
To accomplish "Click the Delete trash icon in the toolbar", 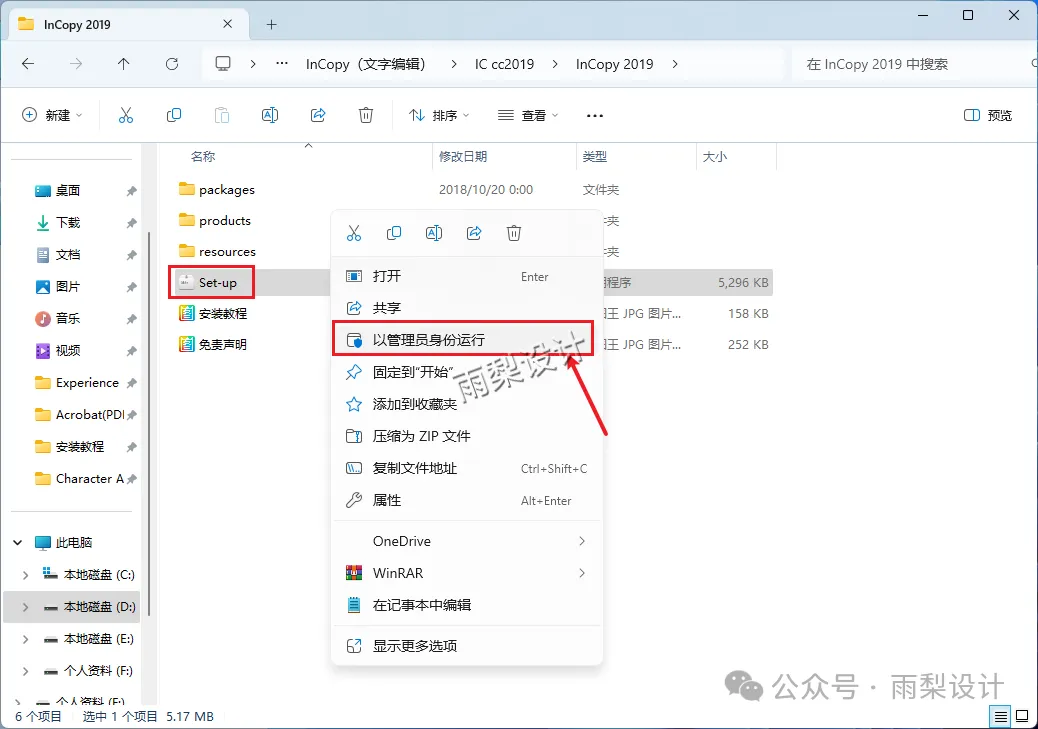I will tap(366, 115).
